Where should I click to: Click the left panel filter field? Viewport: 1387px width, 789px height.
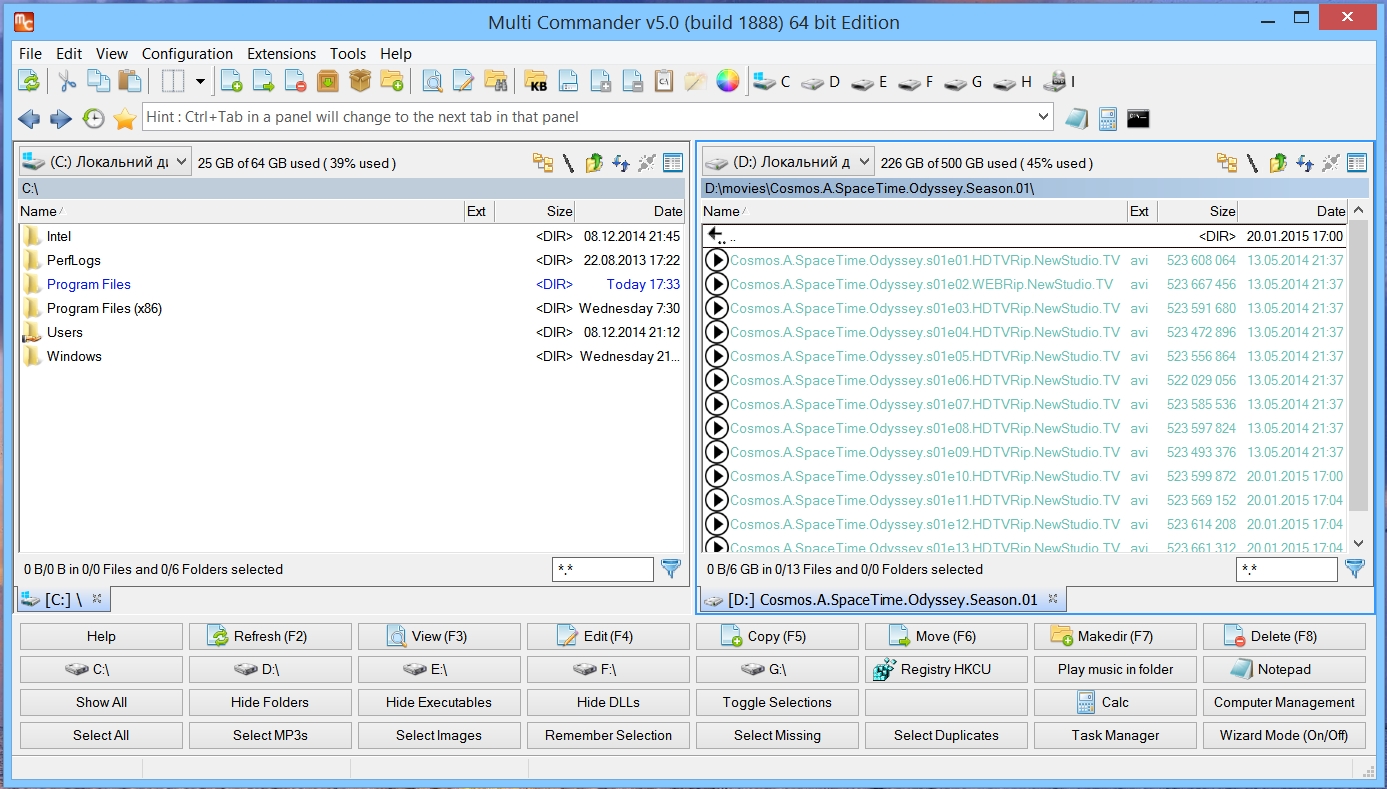pyautogui.click(x=602, y=570)
